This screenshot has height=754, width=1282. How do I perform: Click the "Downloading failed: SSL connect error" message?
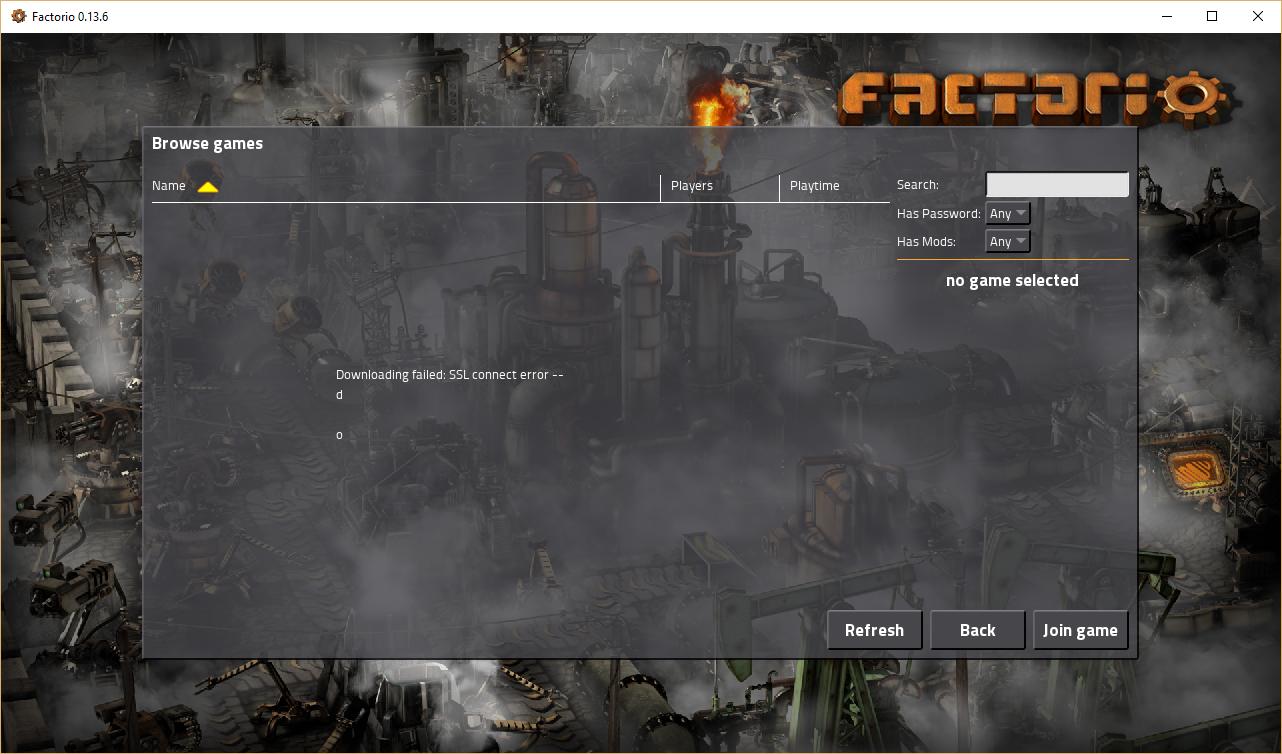point(450,375)
